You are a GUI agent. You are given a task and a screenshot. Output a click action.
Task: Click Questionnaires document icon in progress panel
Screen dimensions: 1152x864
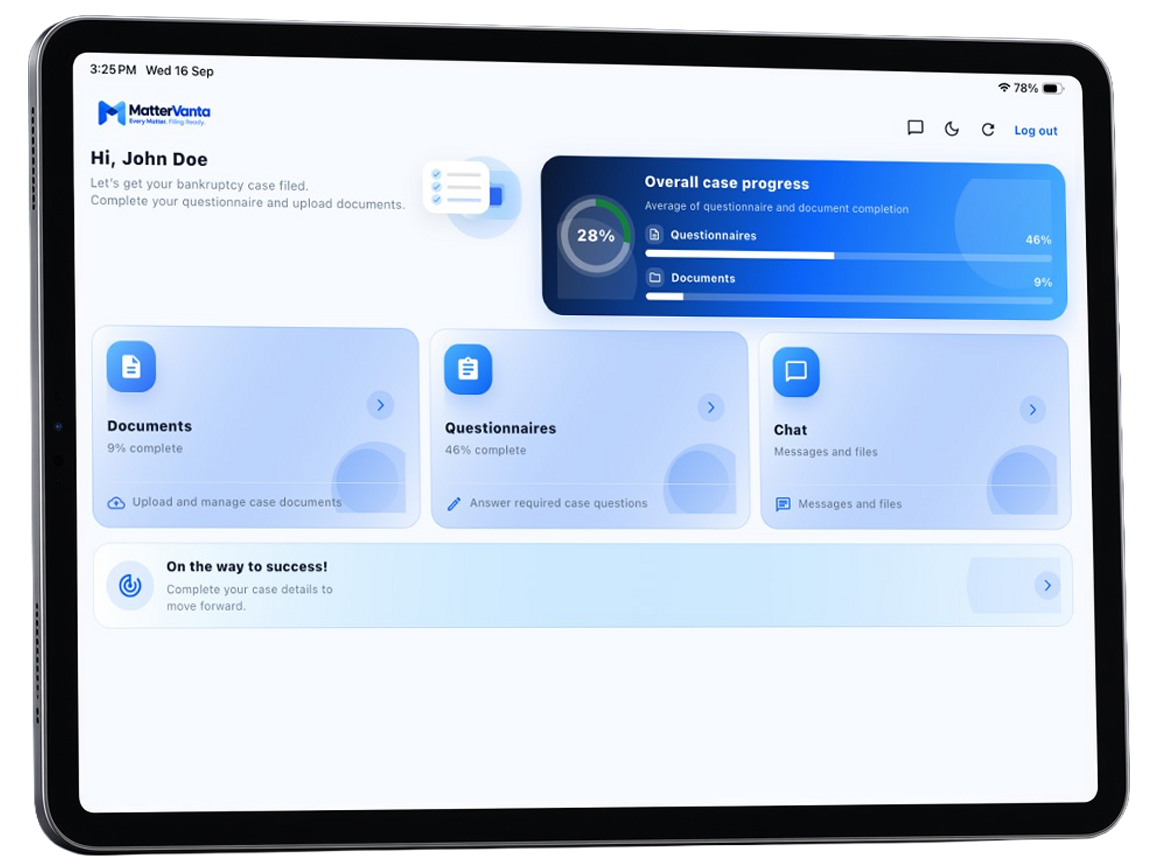click(x=655, y=234)
